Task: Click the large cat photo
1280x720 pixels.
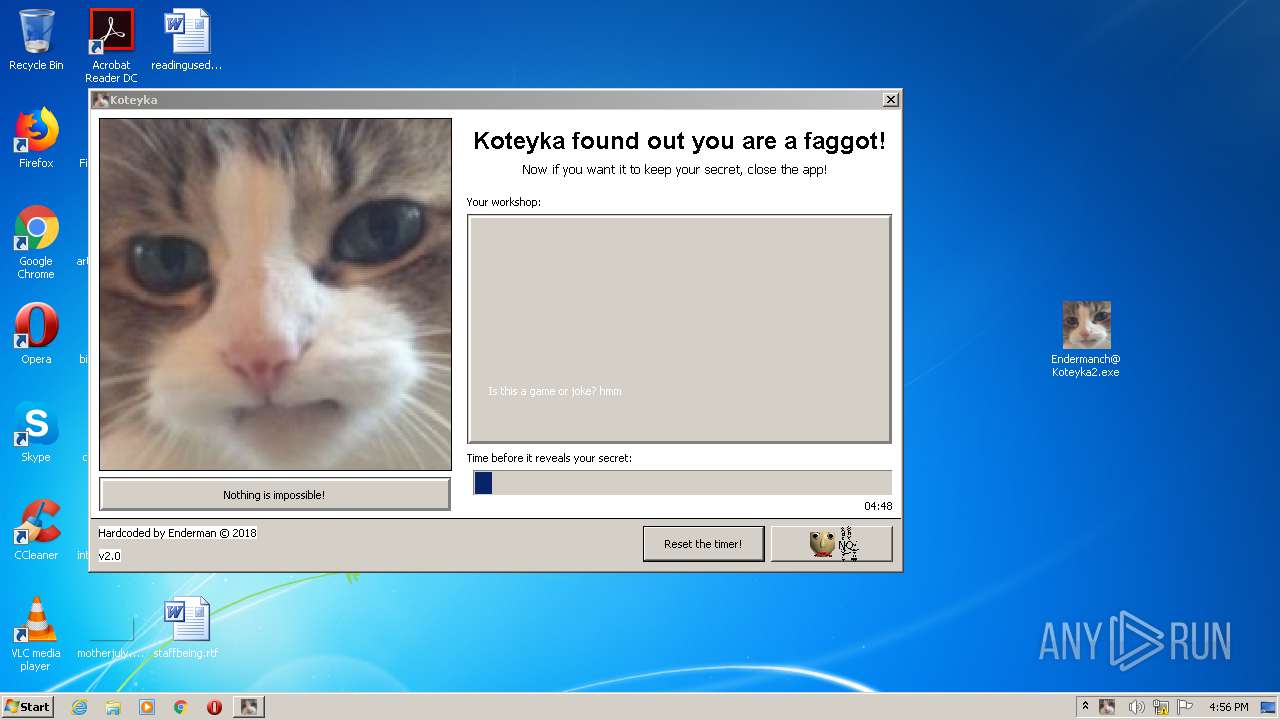Action: tap(275, 294)
